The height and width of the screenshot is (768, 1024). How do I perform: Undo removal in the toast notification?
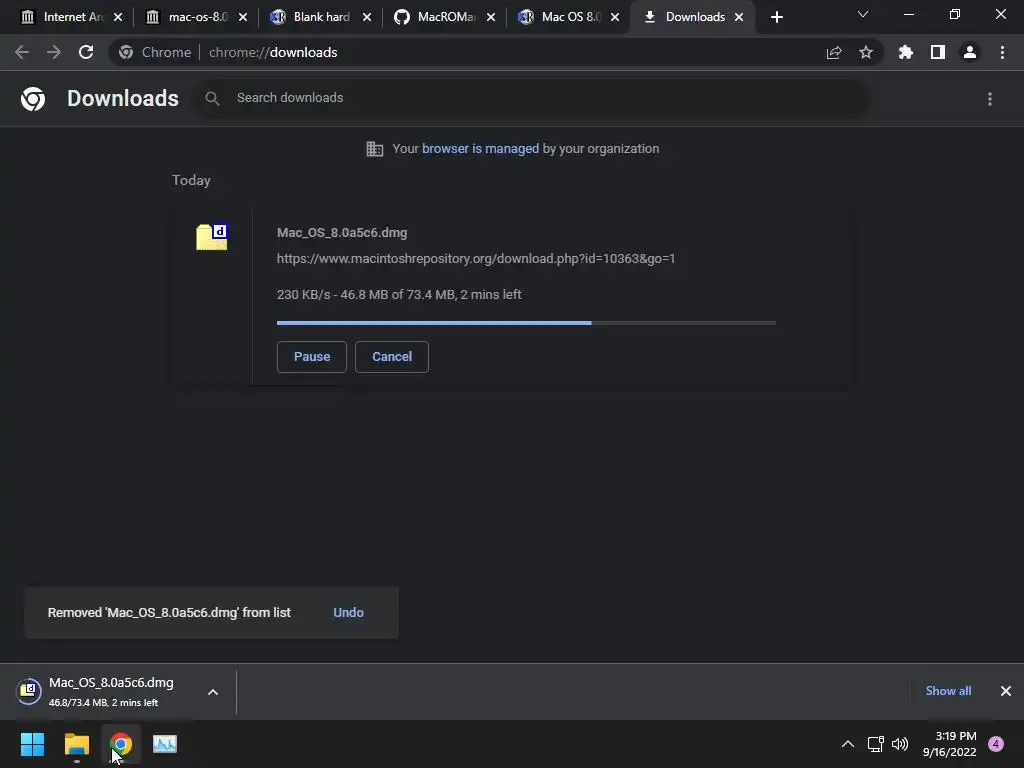coord(348,613)
